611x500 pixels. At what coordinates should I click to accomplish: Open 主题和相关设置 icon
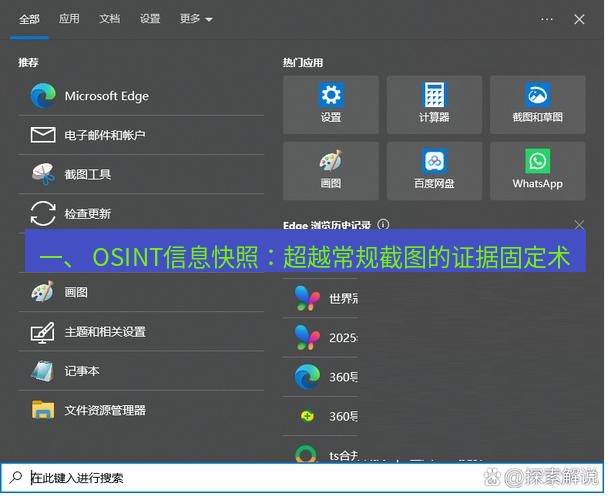[x=42, y=332]
